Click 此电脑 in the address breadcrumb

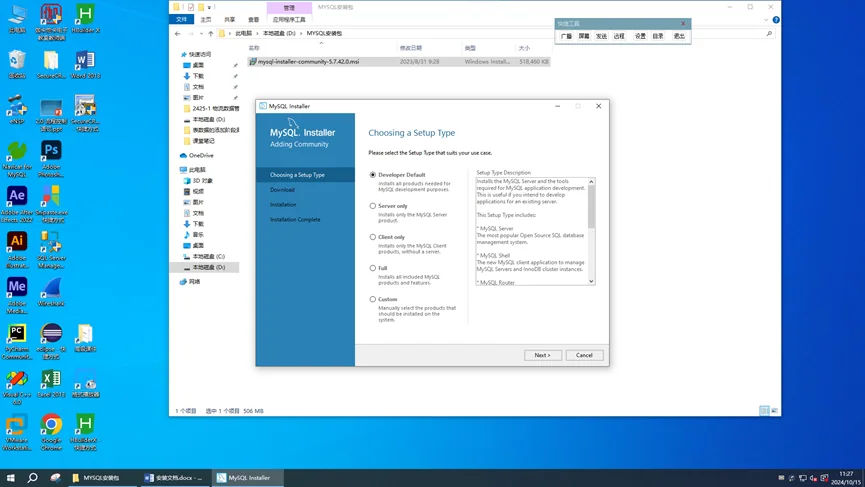tap(243, 33)
